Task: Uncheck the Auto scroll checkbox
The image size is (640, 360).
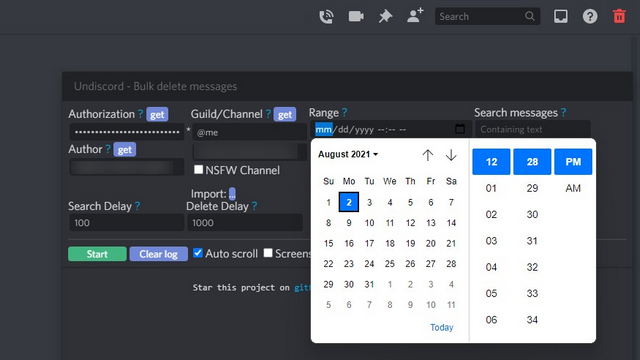Action: [198, 253]
